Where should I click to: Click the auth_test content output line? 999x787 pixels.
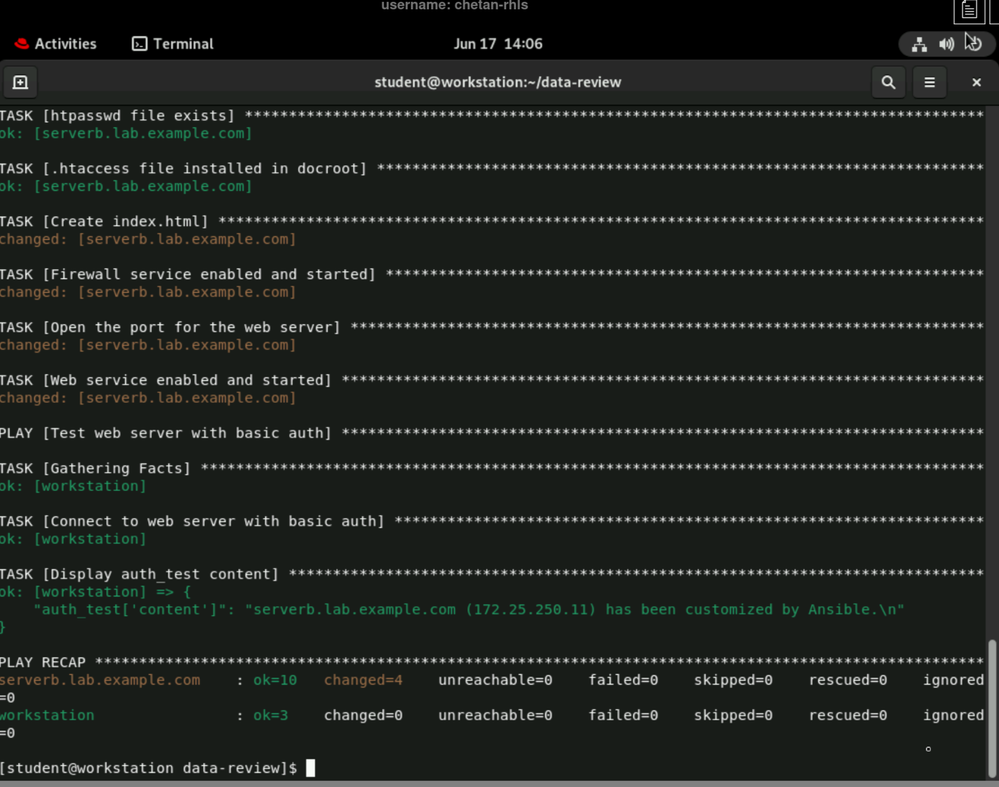[x=468, y=609]
